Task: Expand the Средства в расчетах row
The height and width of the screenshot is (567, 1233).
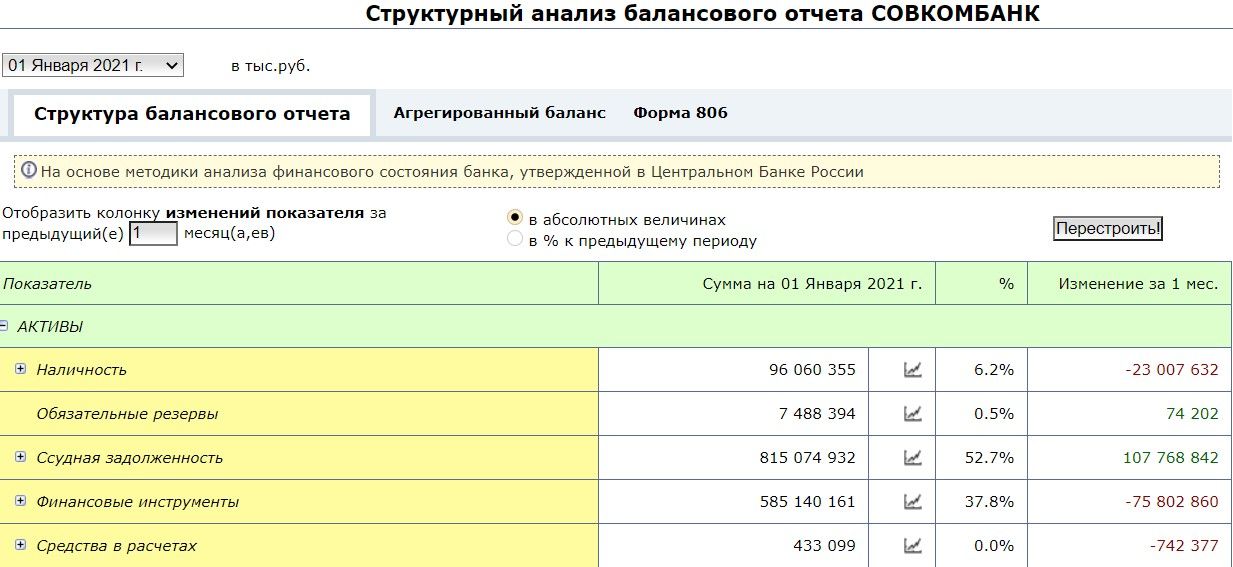Action: pos(21,545)
